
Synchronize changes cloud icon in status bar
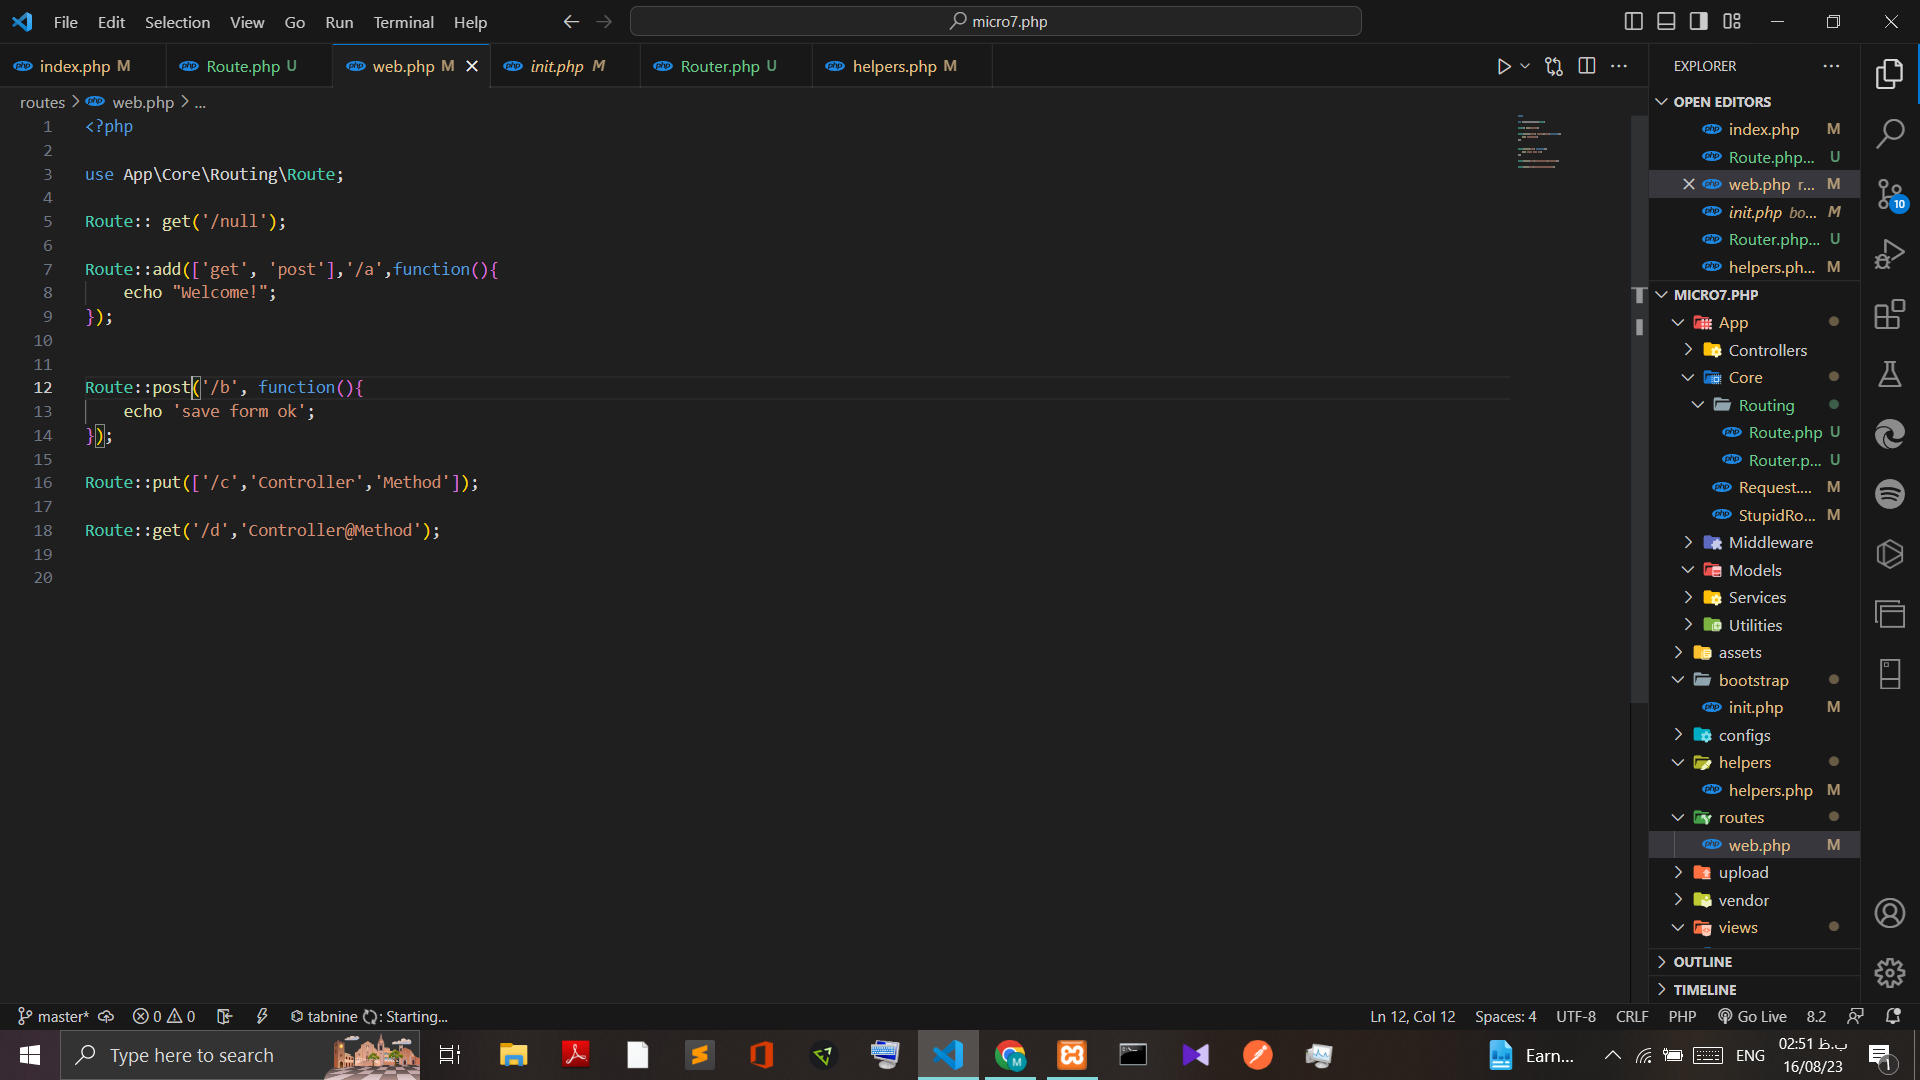(106, 1016)
